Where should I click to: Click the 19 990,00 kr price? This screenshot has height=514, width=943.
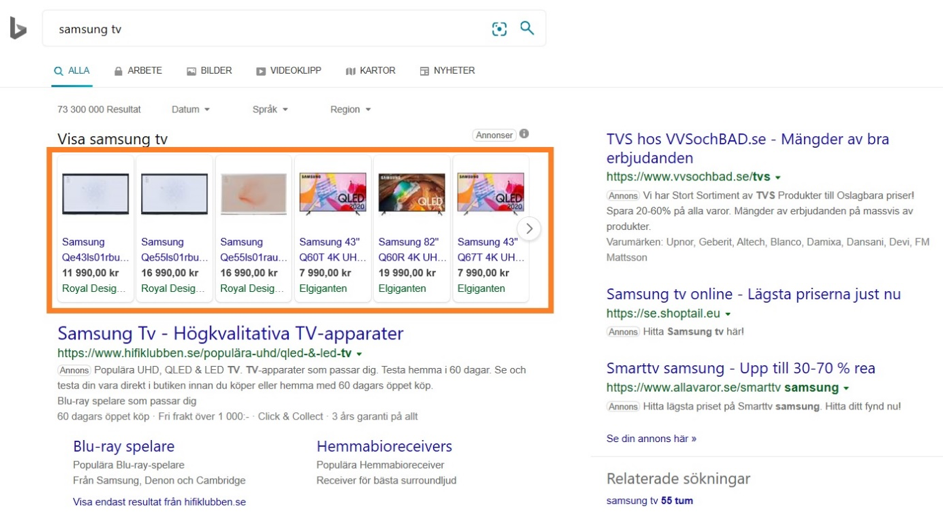point(407,273)
